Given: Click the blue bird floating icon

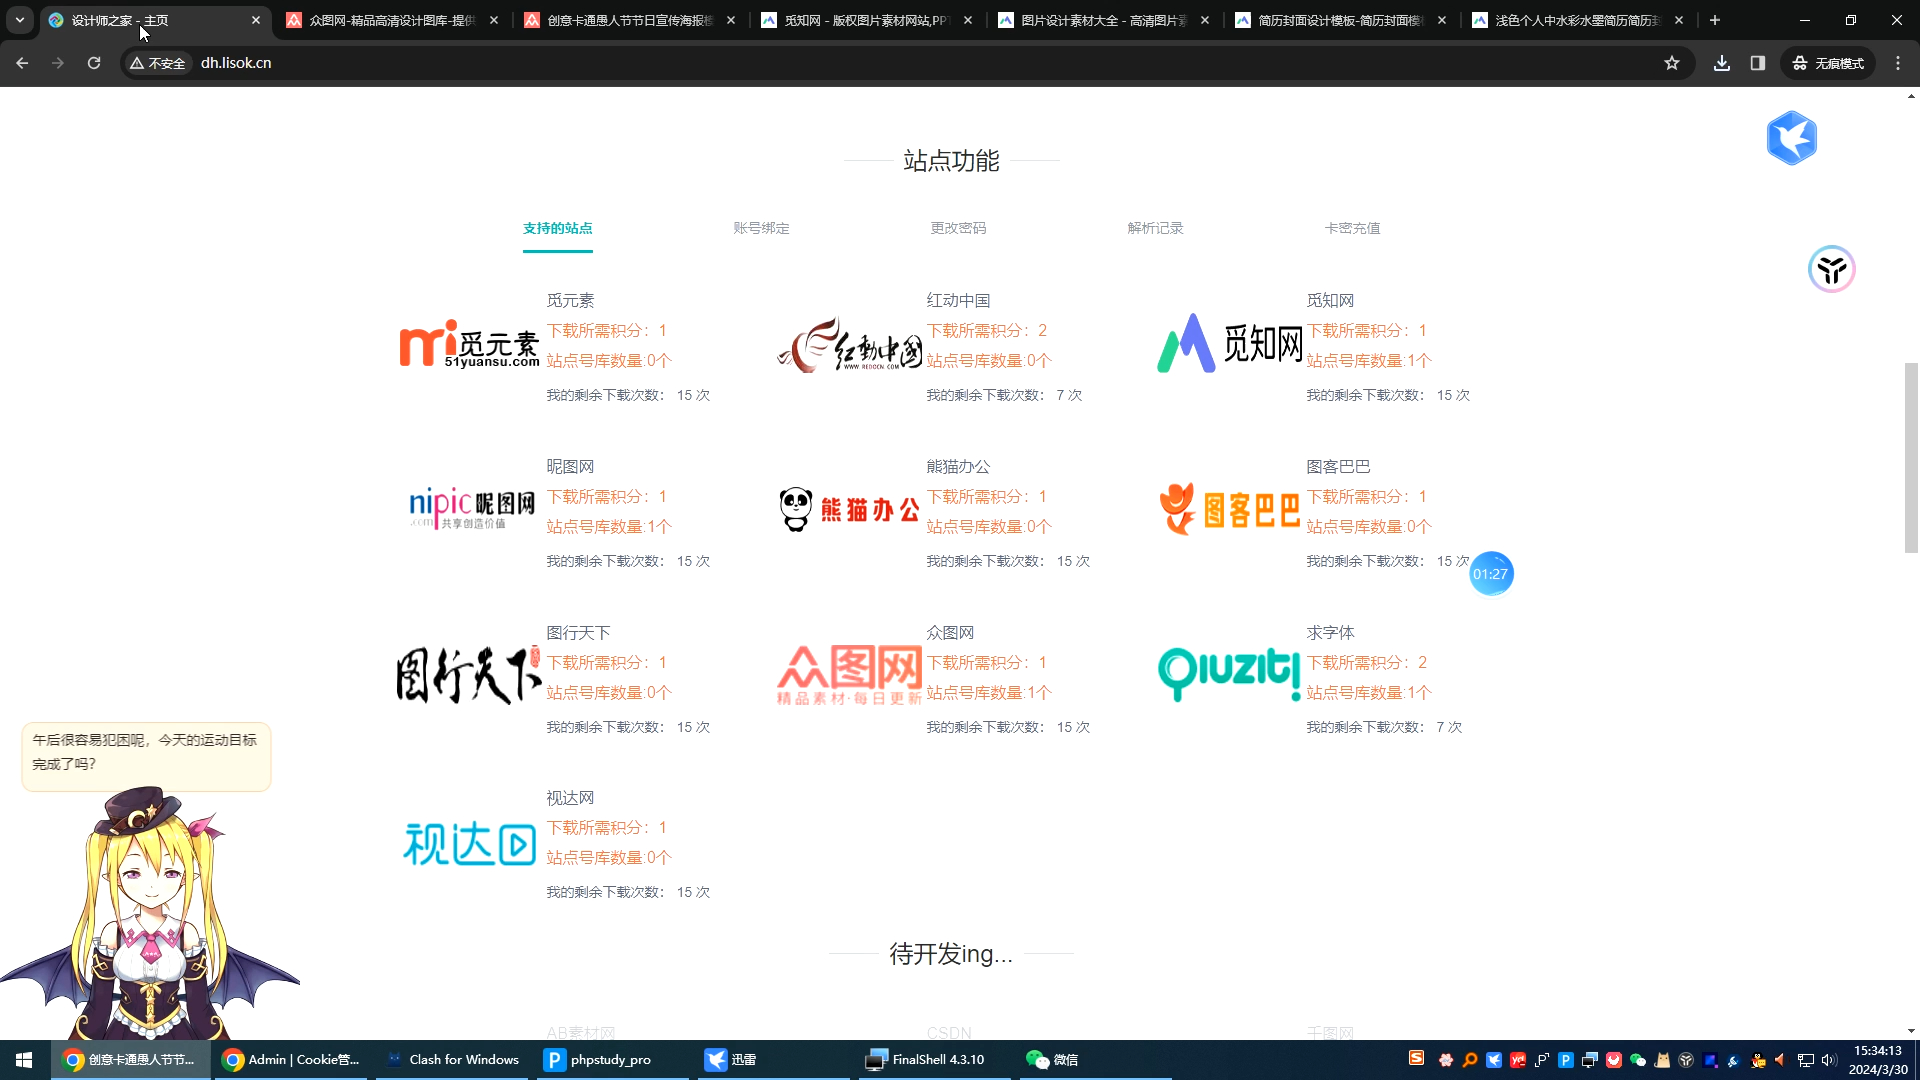Looking at the screenshot, I should pyautogui.click(x=1791, y=138).
